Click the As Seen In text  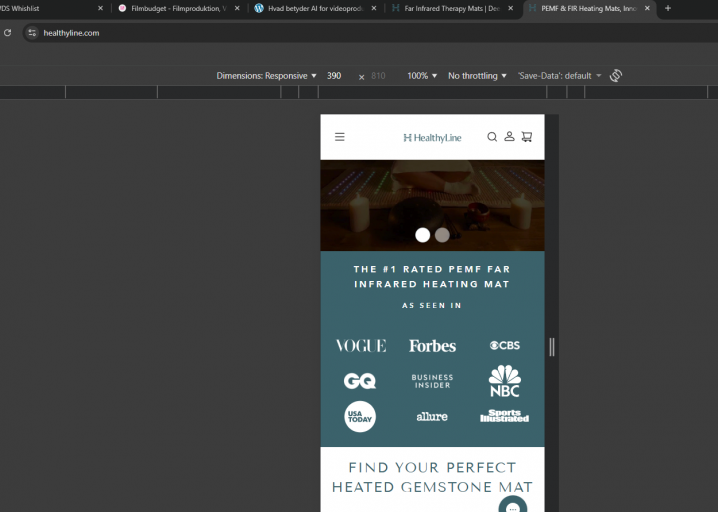click(x=432, y=305)
